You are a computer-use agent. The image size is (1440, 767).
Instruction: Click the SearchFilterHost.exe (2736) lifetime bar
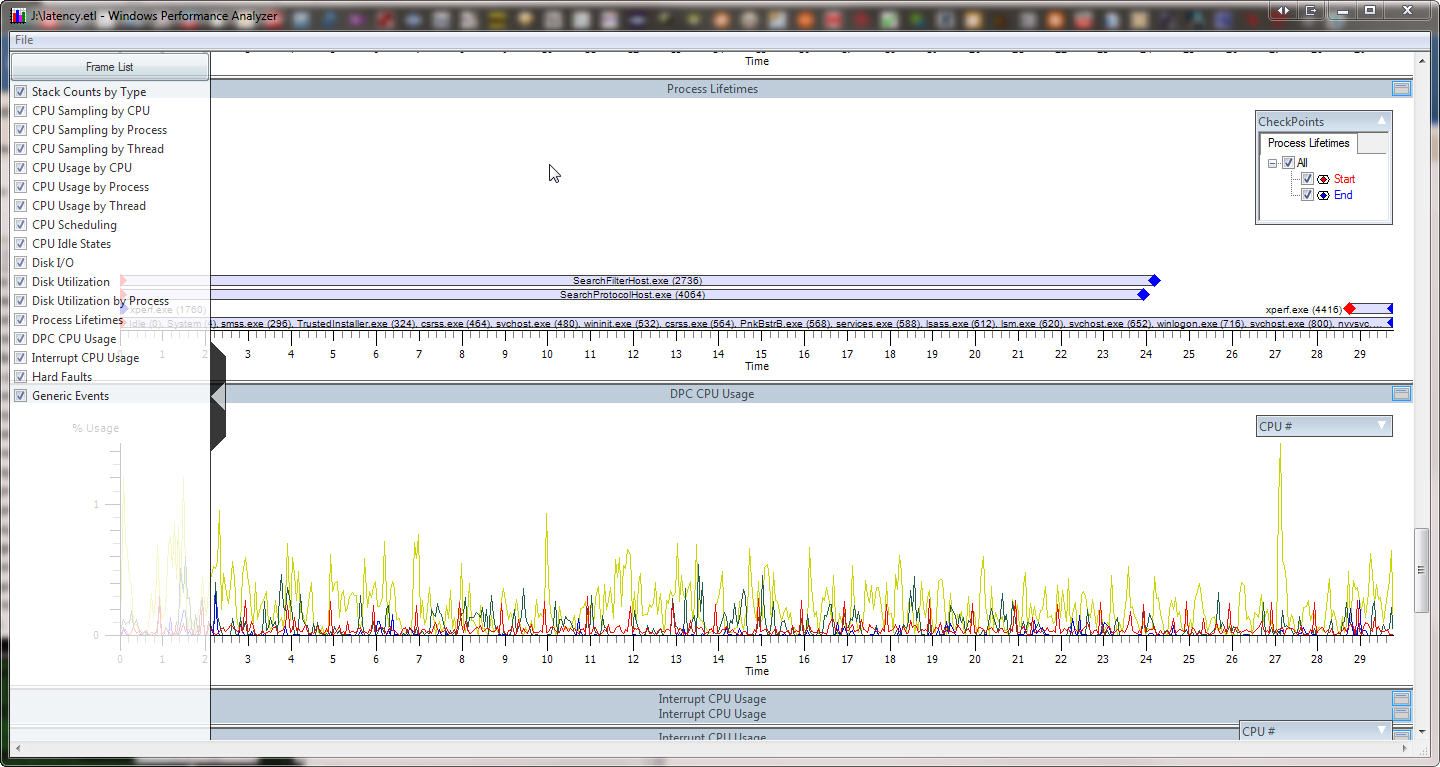(637, 281)
